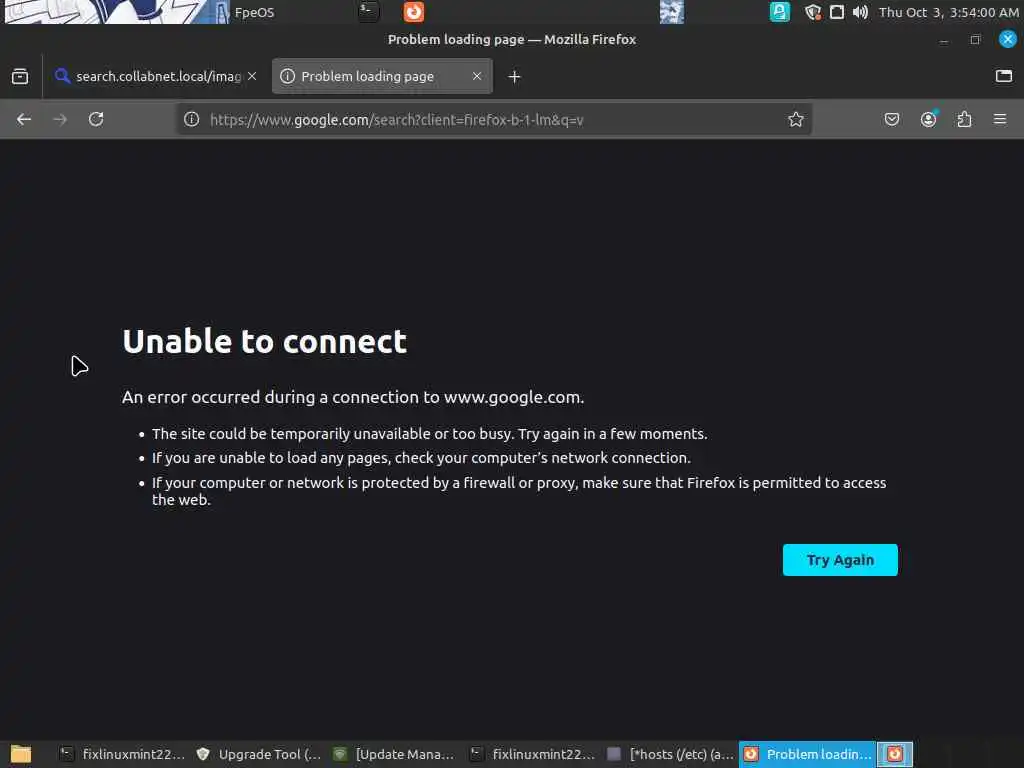Click the Problem loading page taskbar button
This screenshot has height=768, width=1024.
tap(807, 754)
